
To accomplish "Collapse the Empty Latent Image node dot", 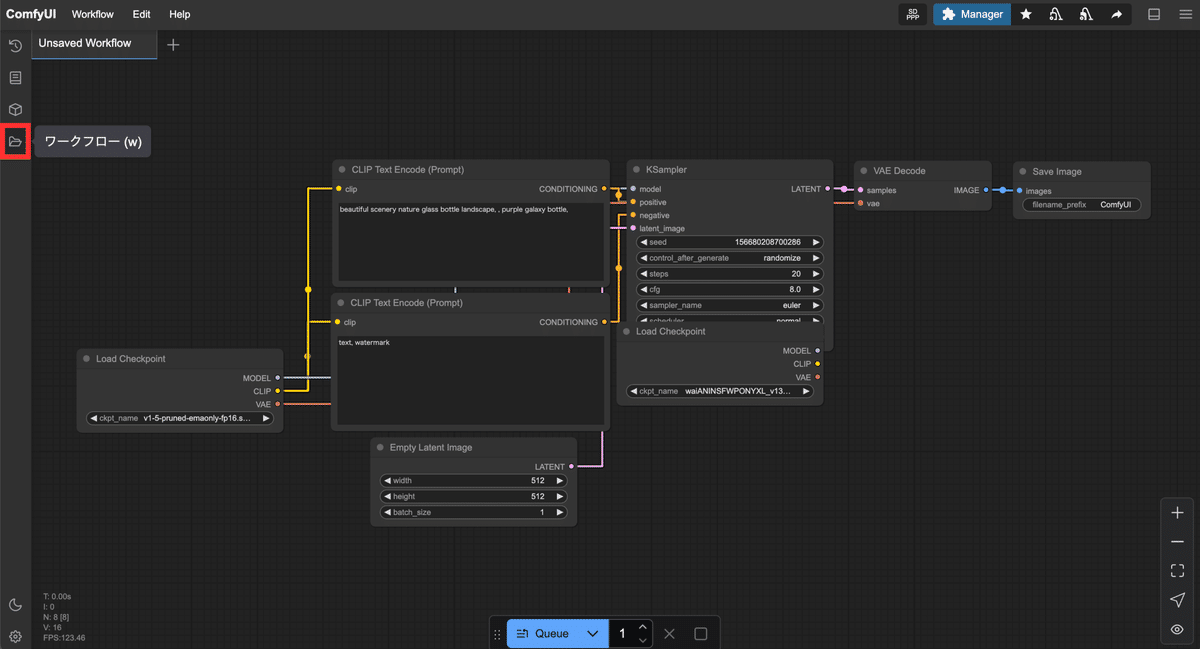I will click(x=379, y=448).
